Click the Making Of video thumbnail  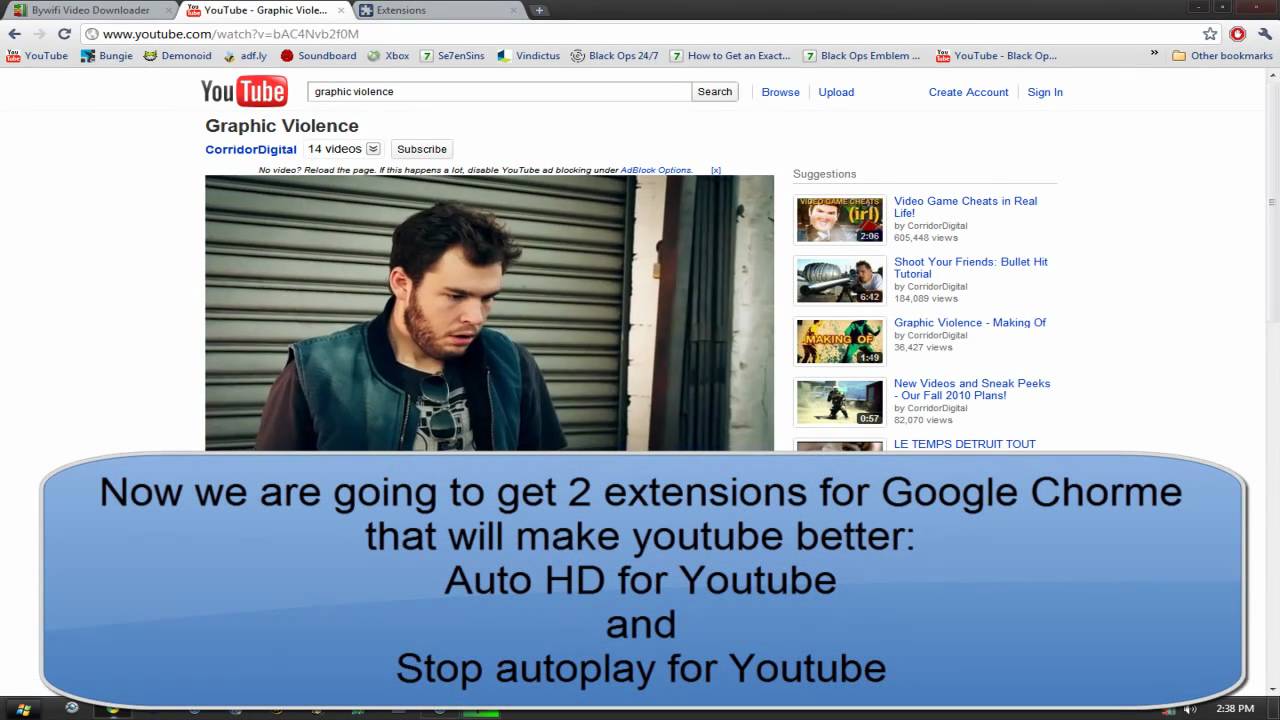(840, 341)
